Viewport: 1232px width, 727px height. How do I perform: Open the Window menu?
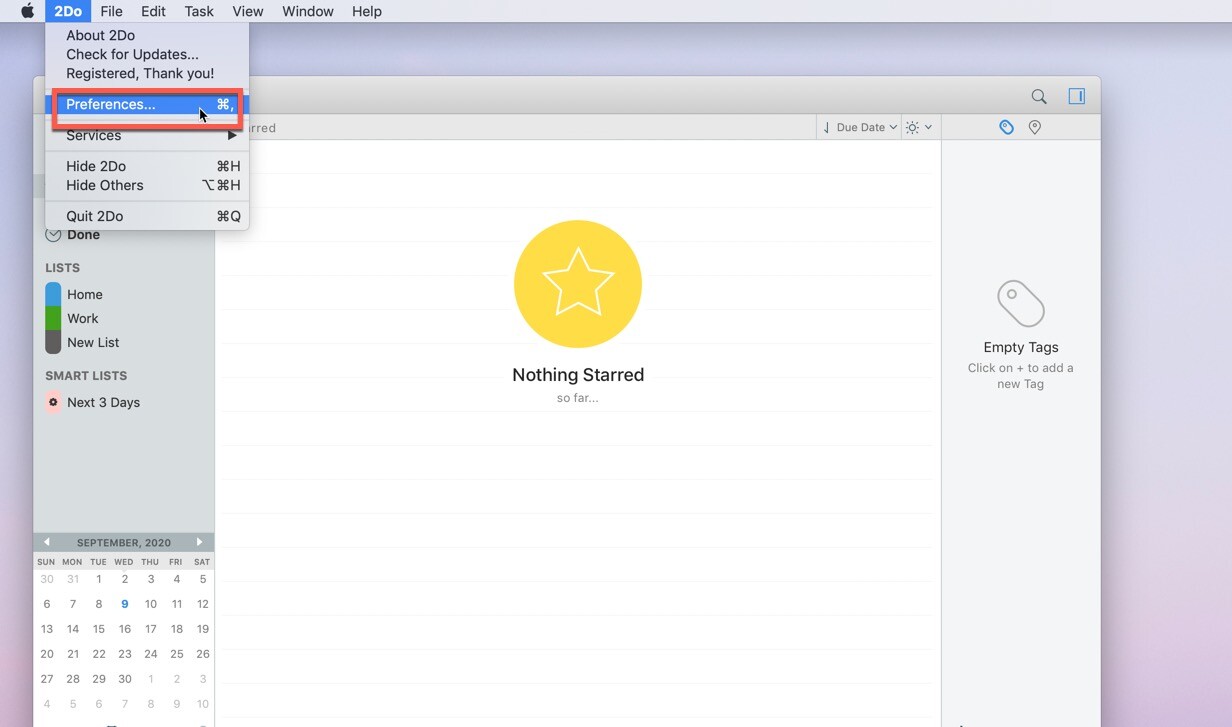coord(307,11)
